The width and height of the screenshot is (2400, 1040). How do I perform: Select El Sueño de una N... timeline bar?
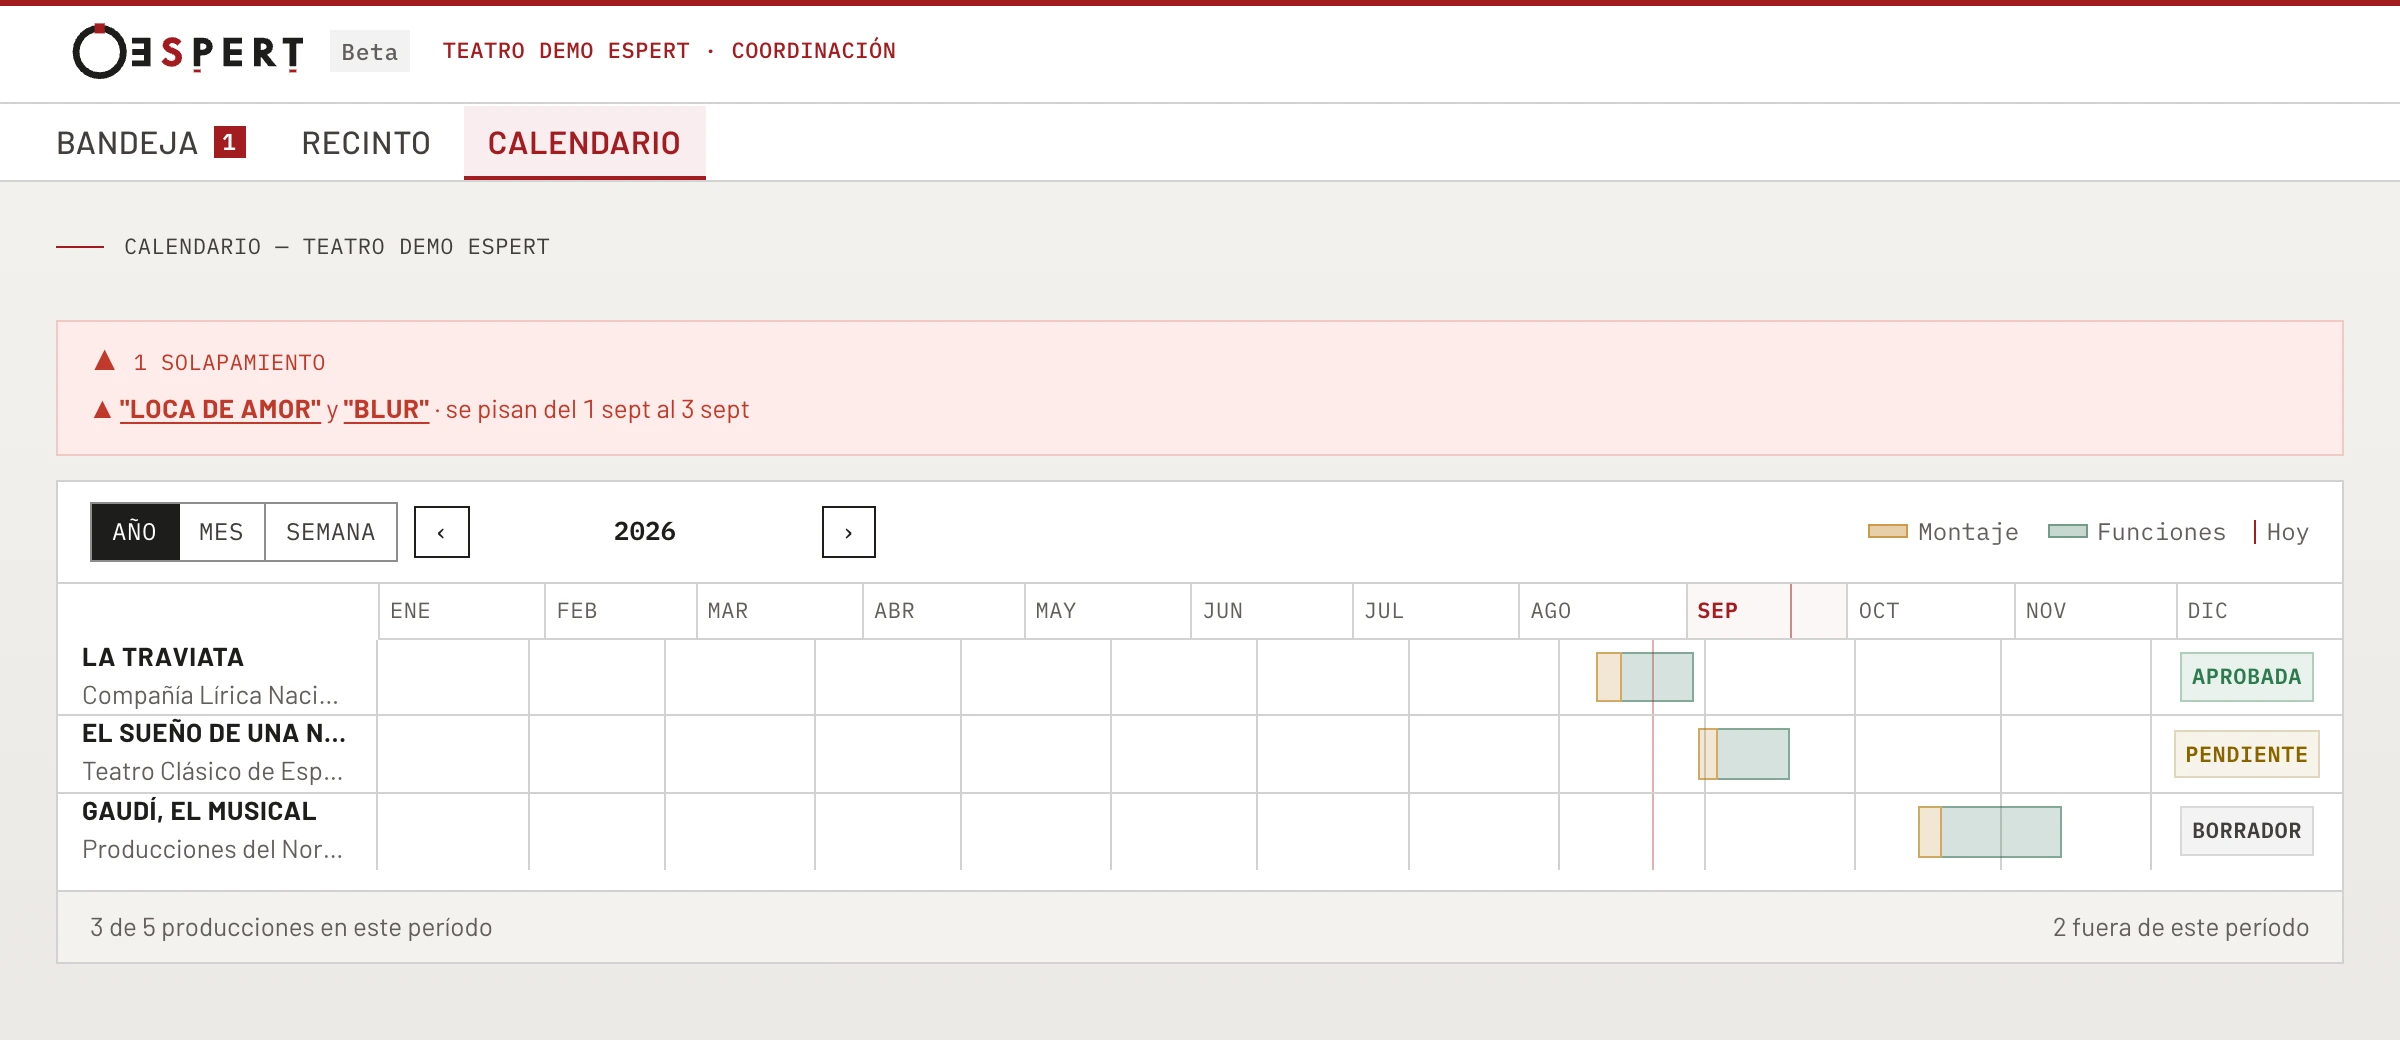pyautogui.click(x=1744, y=754)
